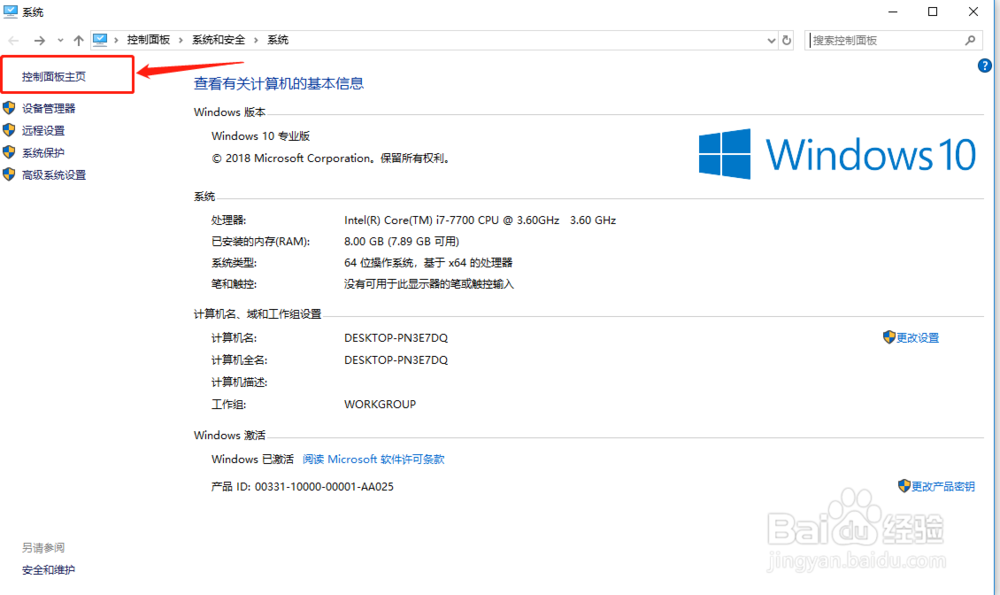Click shield icon beside 更改设置
1000x595 pixels.
pyautogui.click(x=889, y=337)
